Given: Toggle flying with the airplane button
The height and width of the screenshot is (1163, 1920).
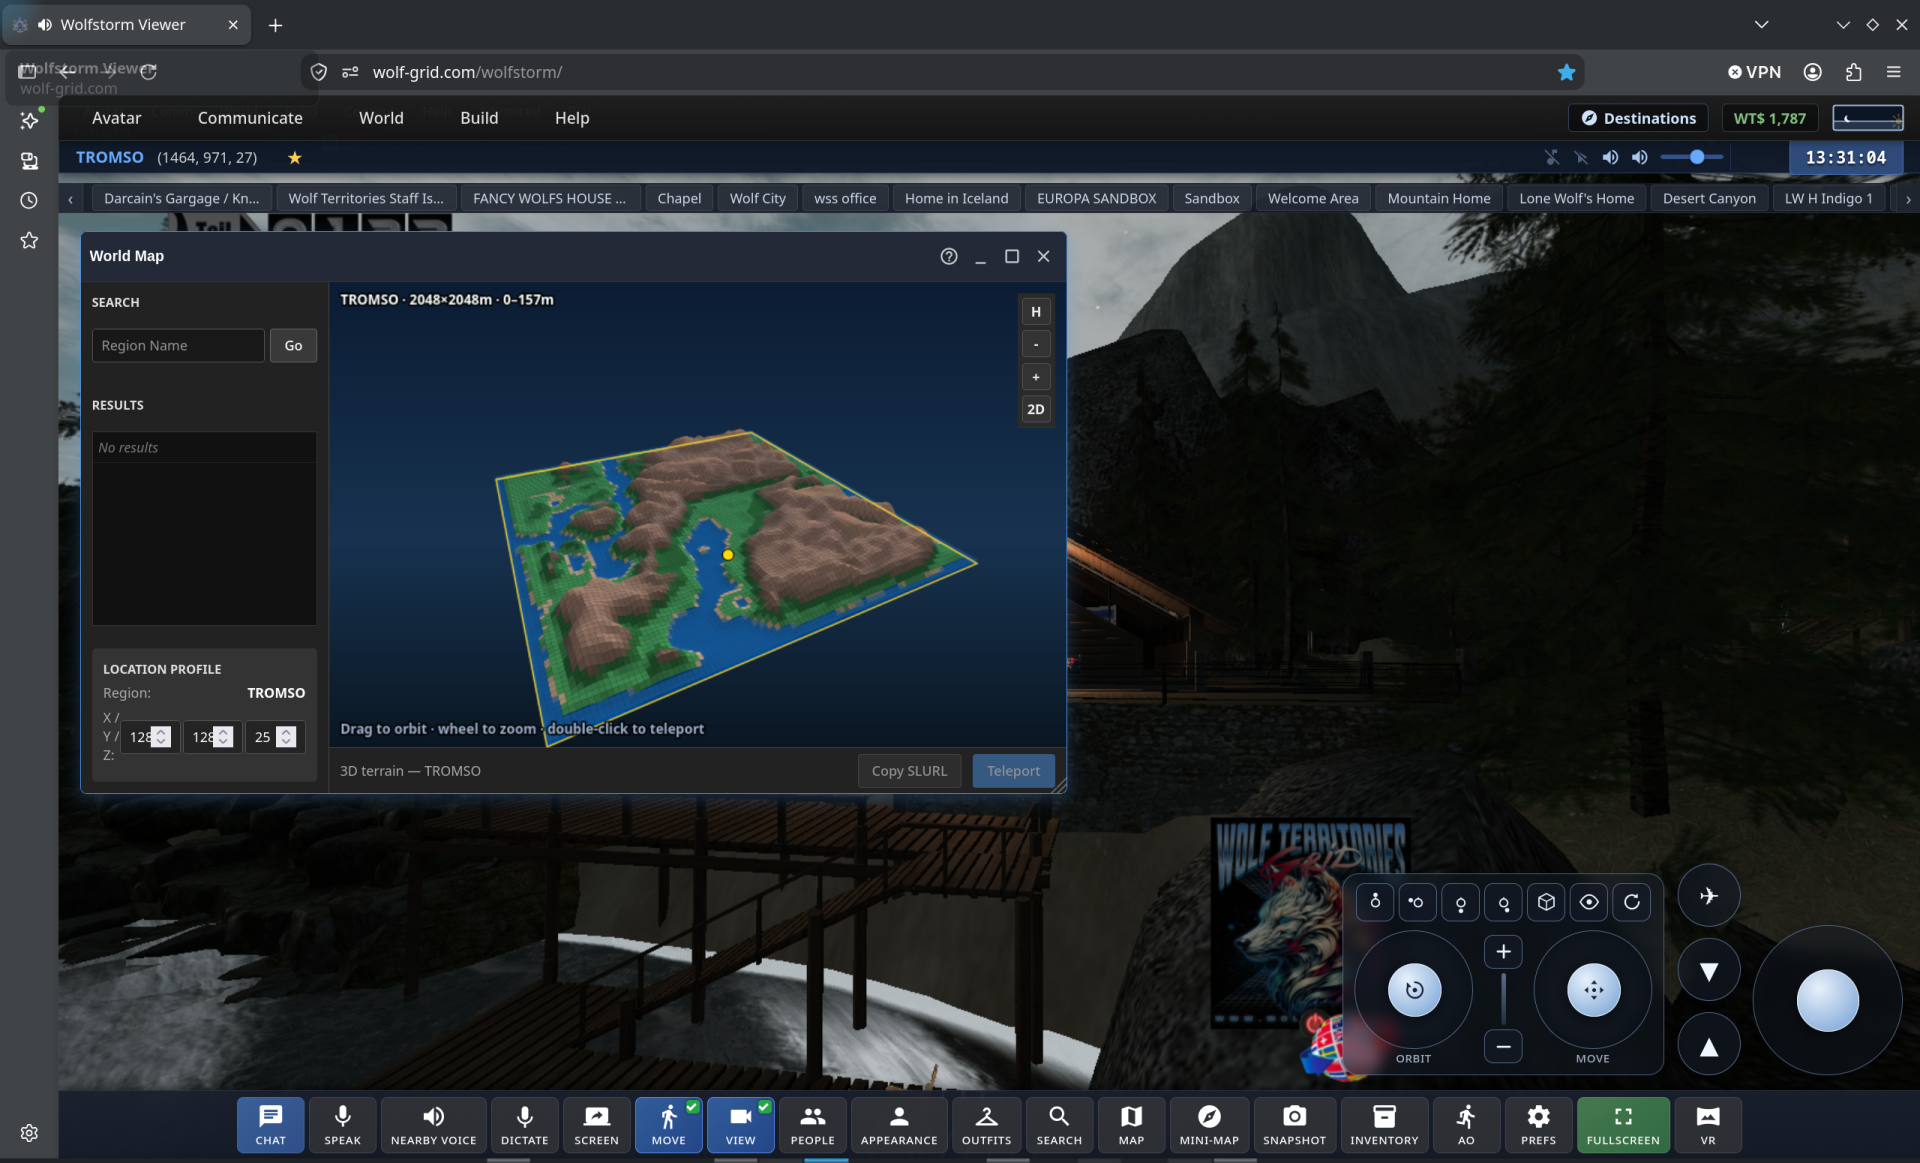Looking at the screenshot, I should pos(1709,896).
